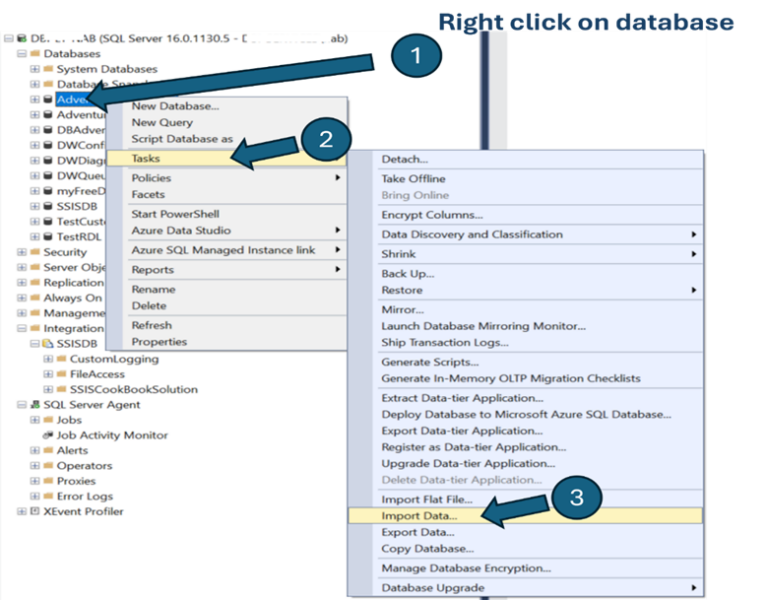Click Generate Scripts... menu entry
768x600 pixels.
(x=429, y=362)
